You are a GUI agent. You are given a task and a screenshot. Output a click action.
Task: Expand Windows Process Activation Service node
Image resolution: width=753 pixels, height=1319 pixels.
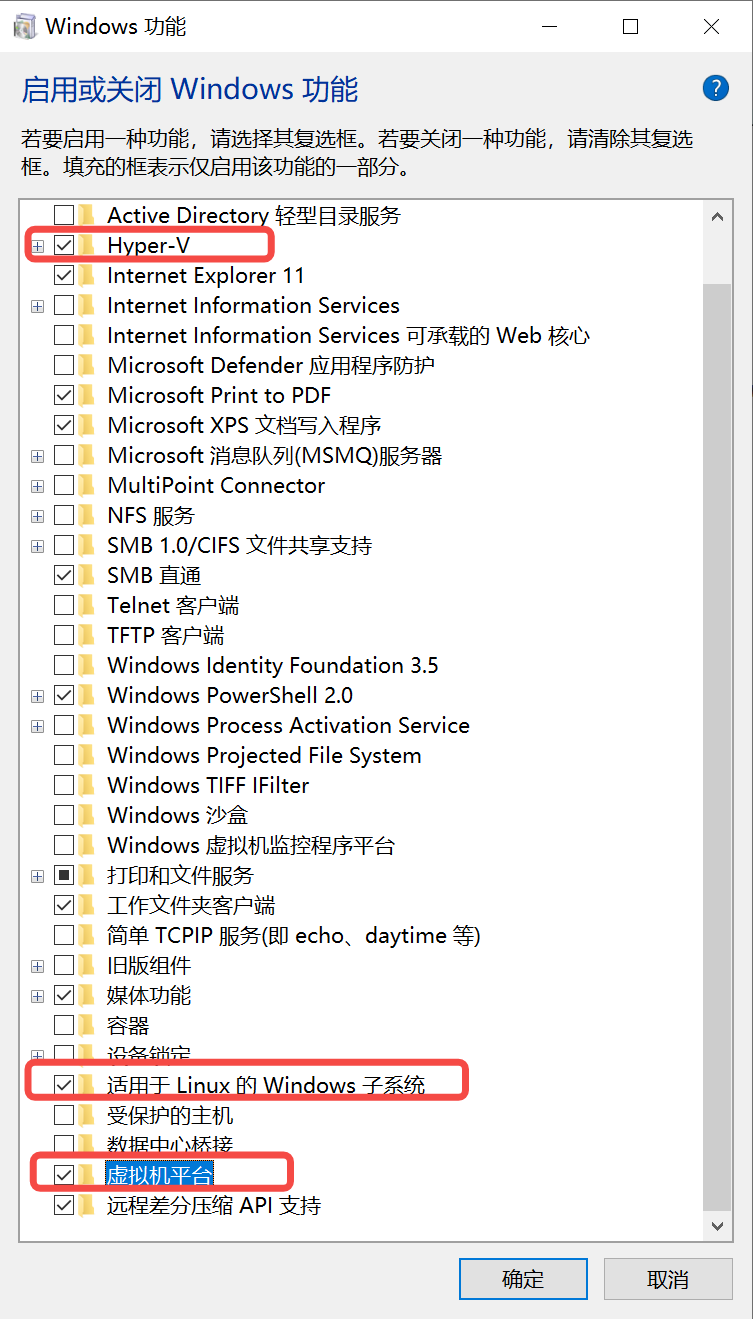point(38,726)
